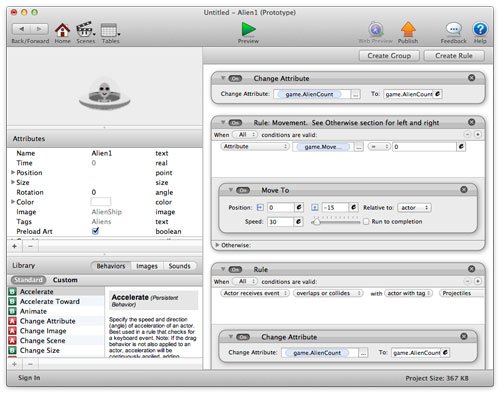Click the Alien ship preview image

coord(104,94)
